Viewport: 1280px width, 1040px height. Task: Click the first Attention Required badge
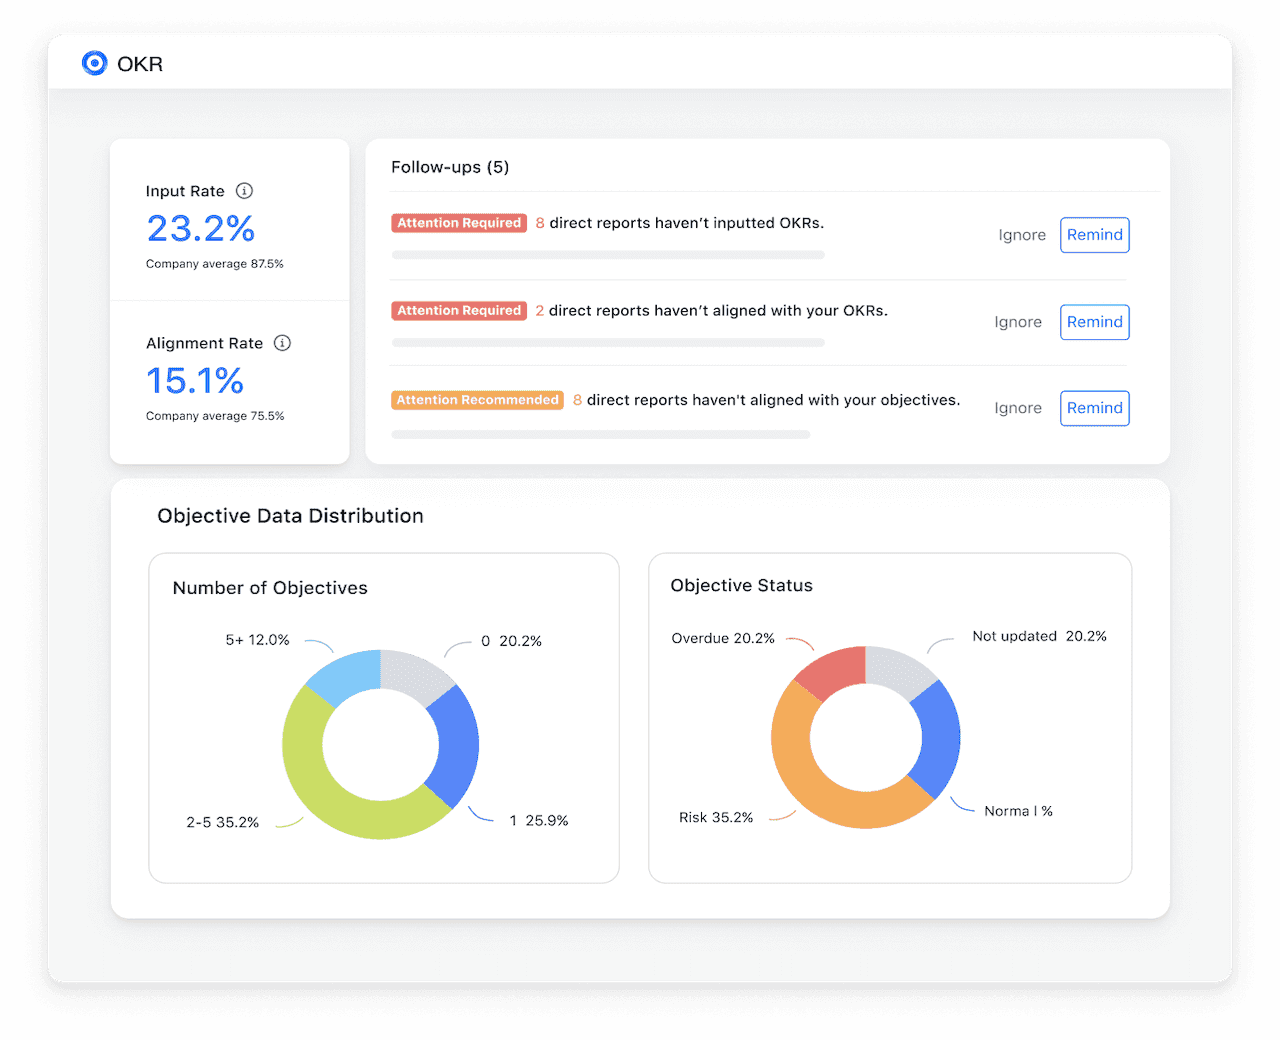click(x=459, y=222)
